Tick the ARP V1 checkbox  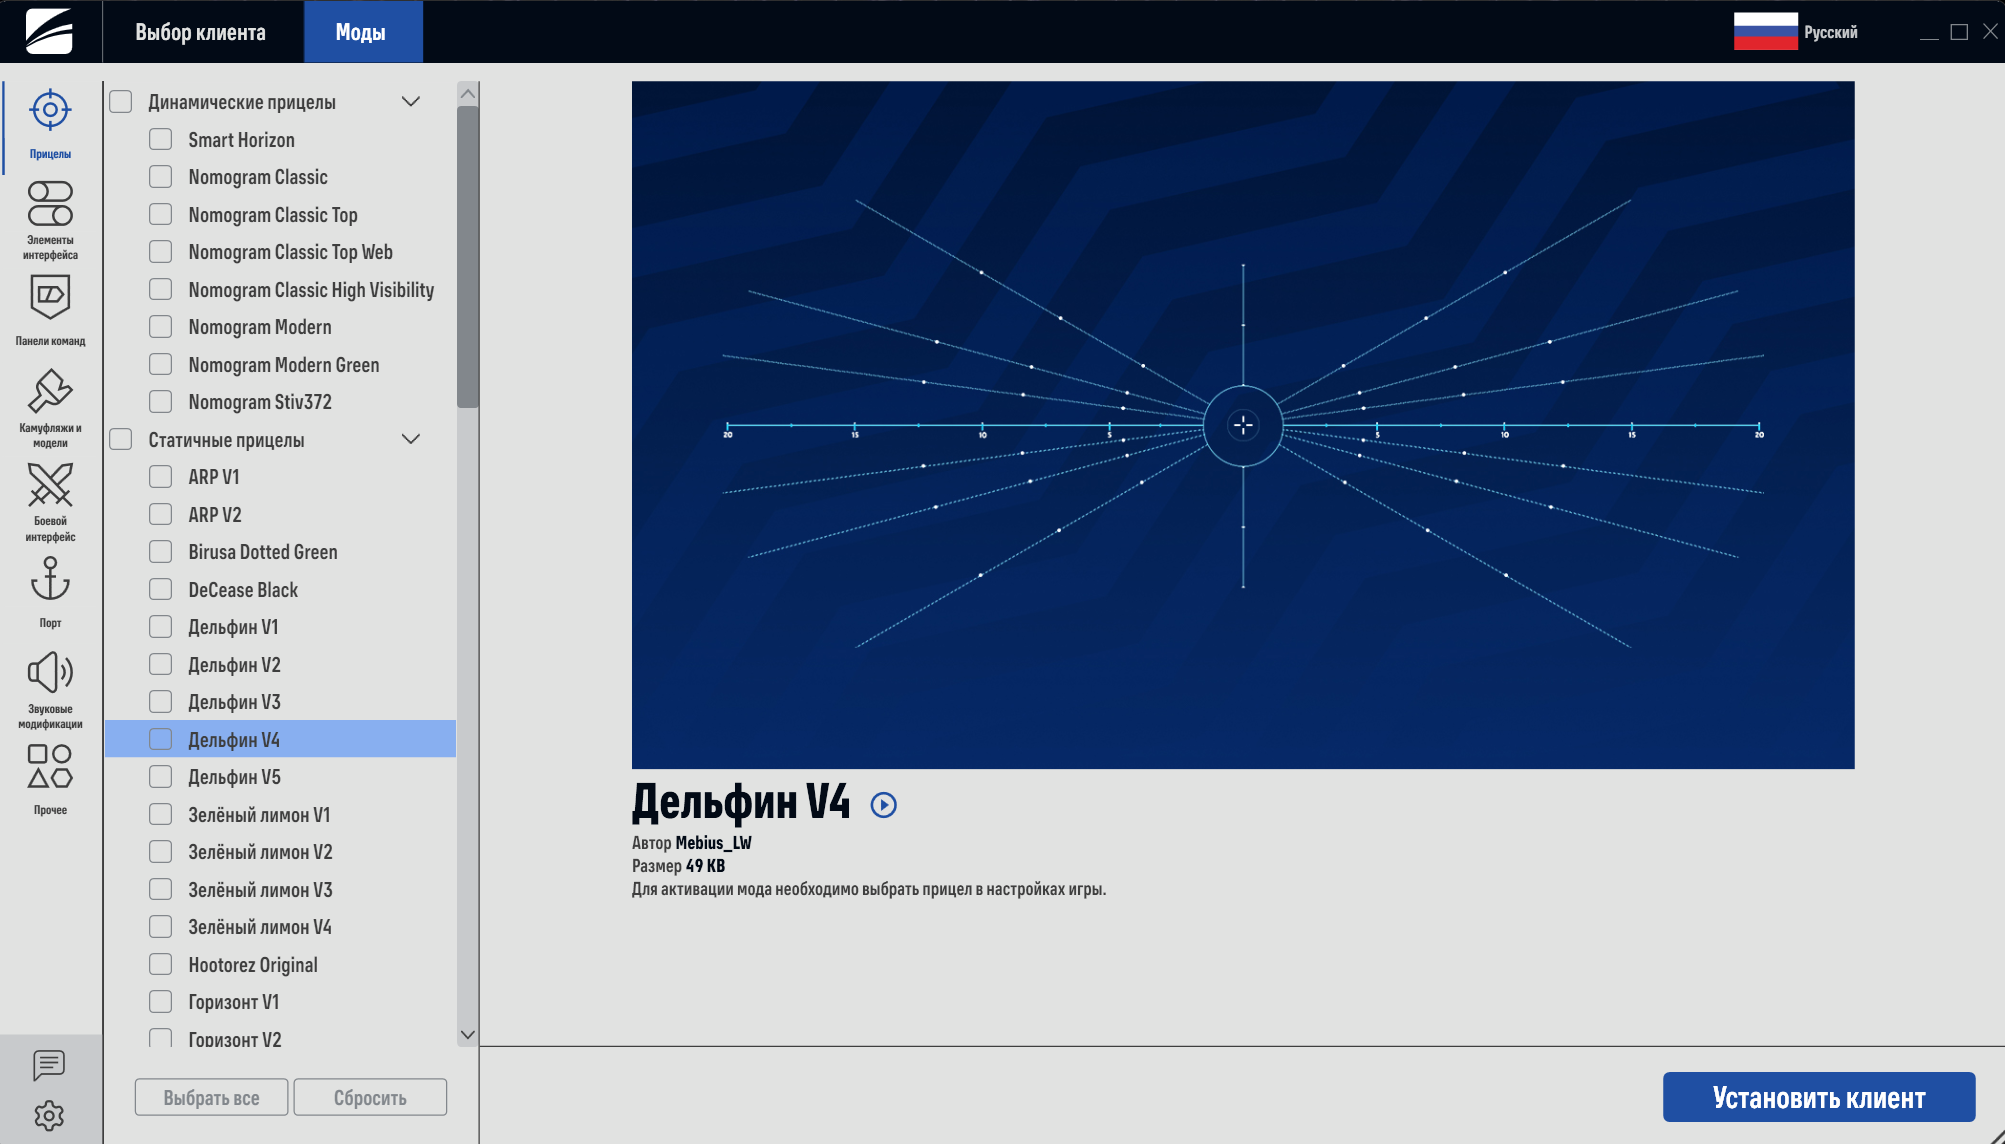click(160, 477)
